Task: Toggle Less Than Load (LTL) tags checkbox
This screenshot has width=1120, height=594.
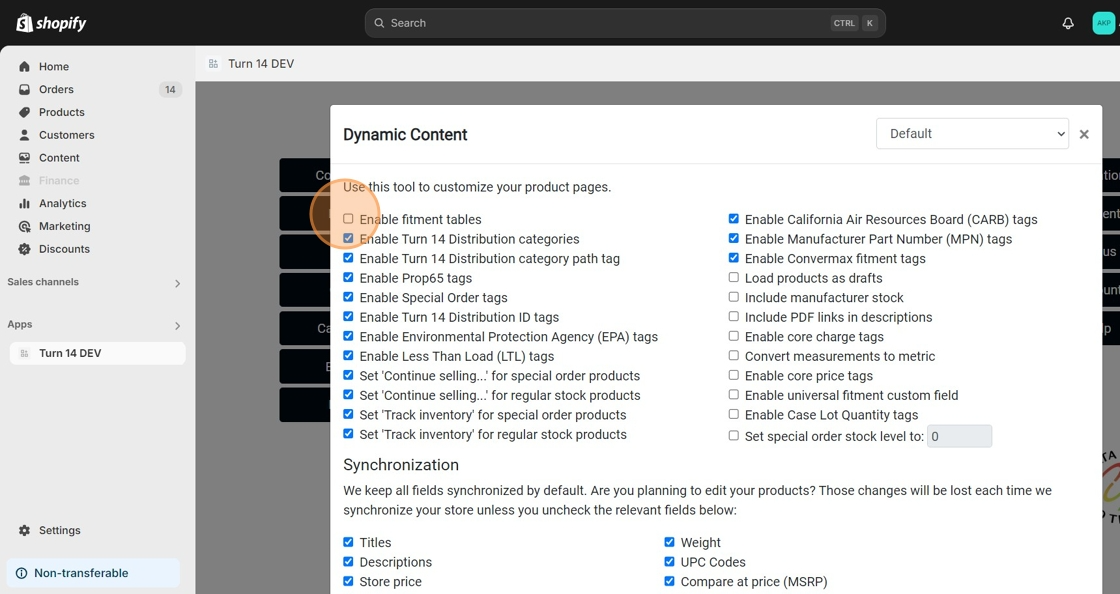Action: click(348, 355)
